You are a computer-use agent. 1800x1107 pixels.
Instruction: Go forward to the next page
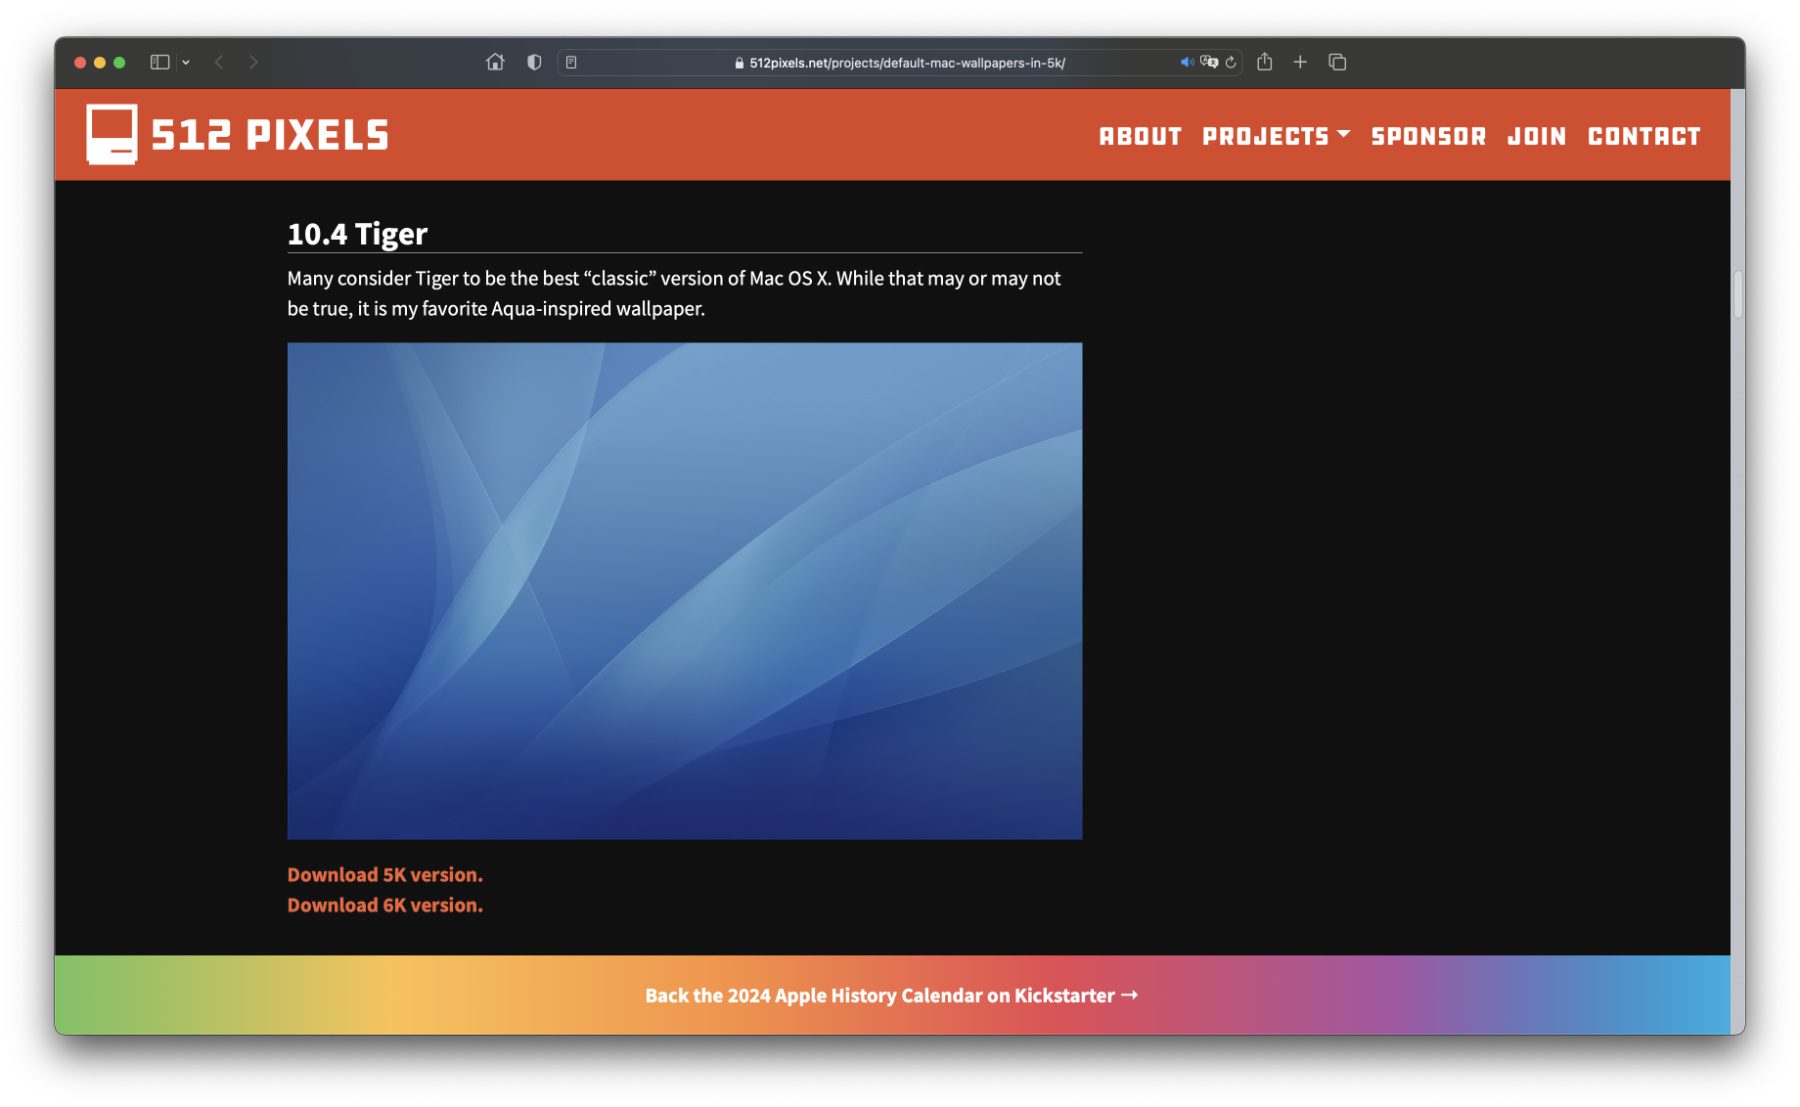coord(254,62)
